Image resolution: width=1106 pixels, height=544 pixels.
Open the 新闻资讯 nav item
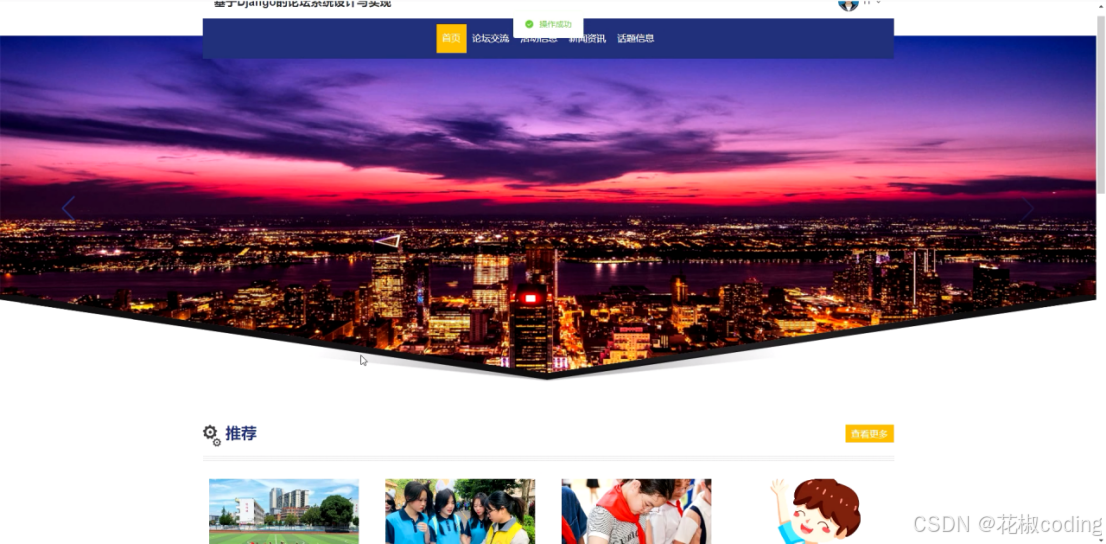588,39
